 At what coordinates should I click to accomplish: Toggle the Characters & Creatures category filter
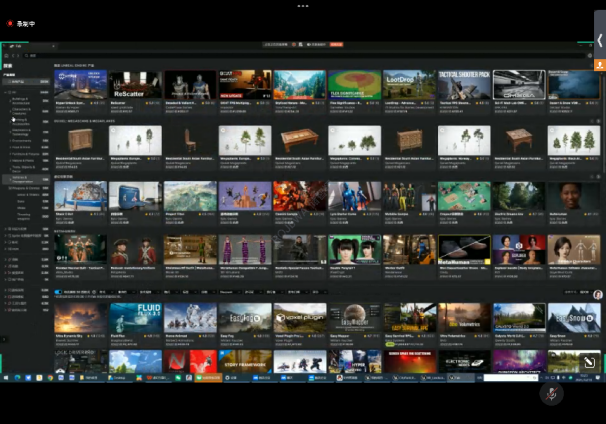[x=11, y=111]
